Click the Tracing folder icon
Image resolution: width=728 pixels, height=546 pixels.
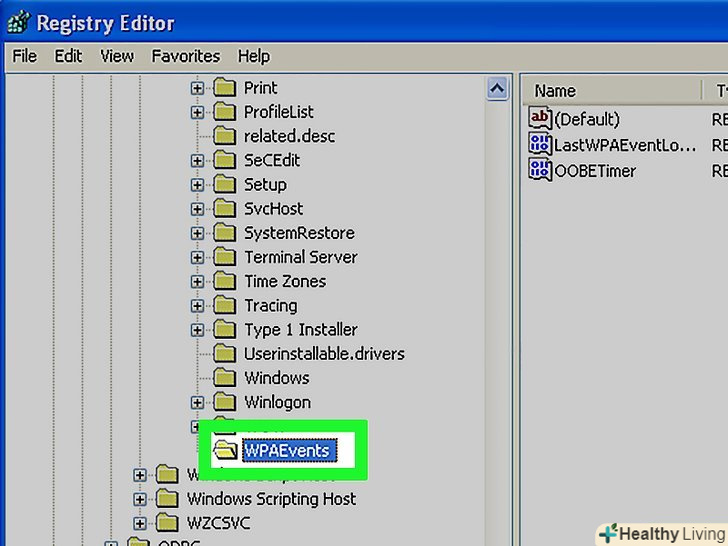click(225, 305)
